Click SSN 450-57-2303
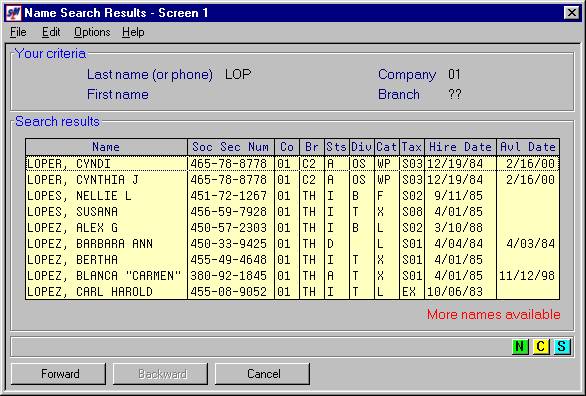 pos(229,228)
